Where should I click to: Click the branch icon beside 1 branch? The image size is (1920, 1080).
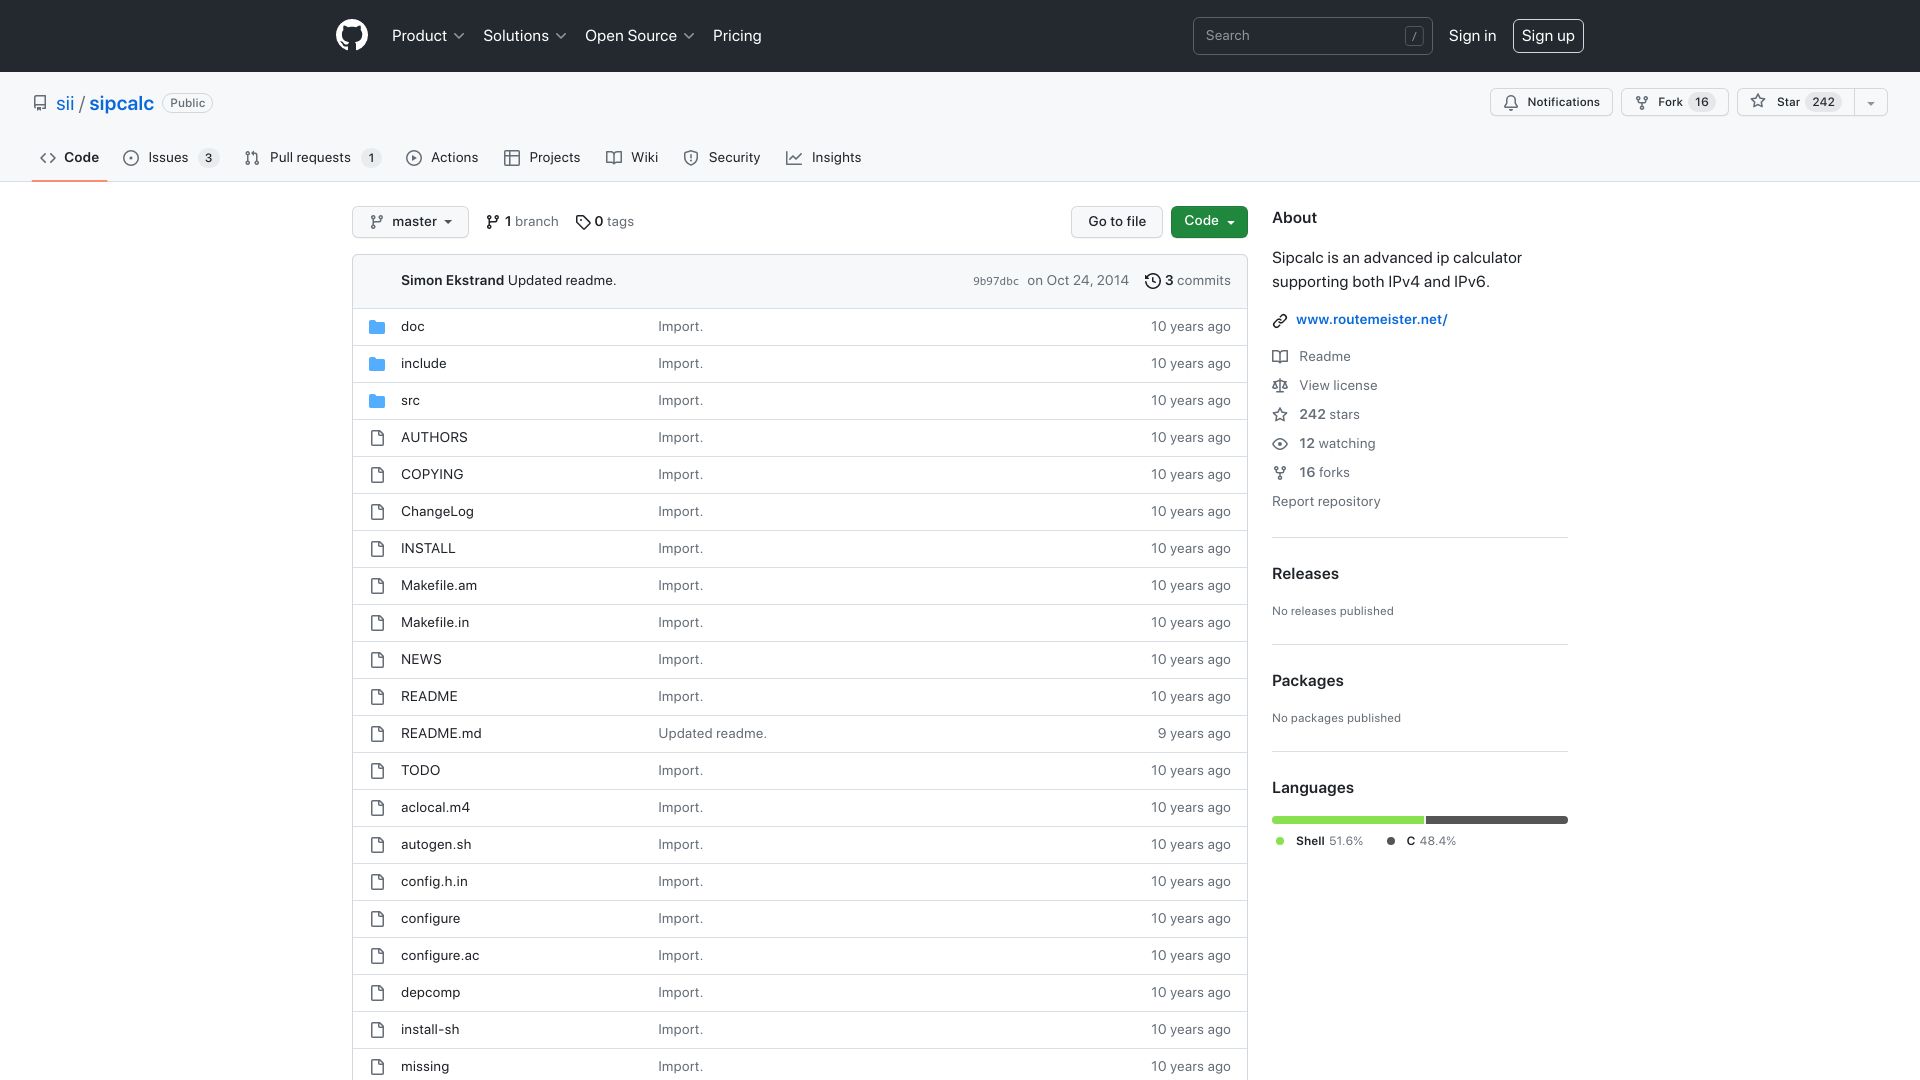[492, 222]
